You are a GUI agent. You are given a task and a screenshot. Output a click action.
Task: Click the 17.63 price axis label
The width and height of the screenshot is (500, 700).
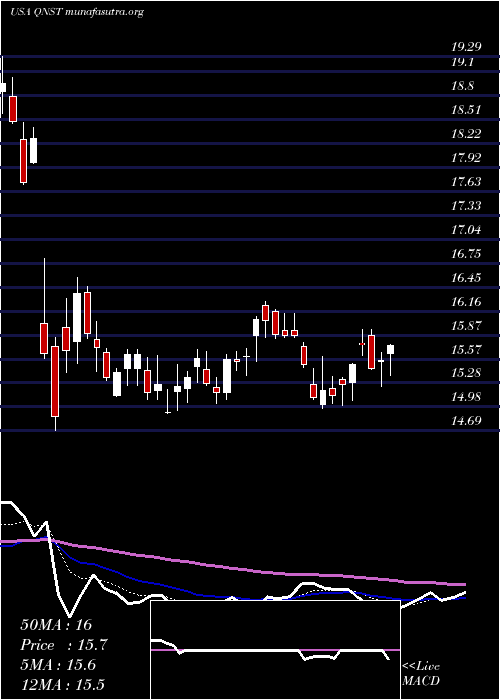[466, 182]
